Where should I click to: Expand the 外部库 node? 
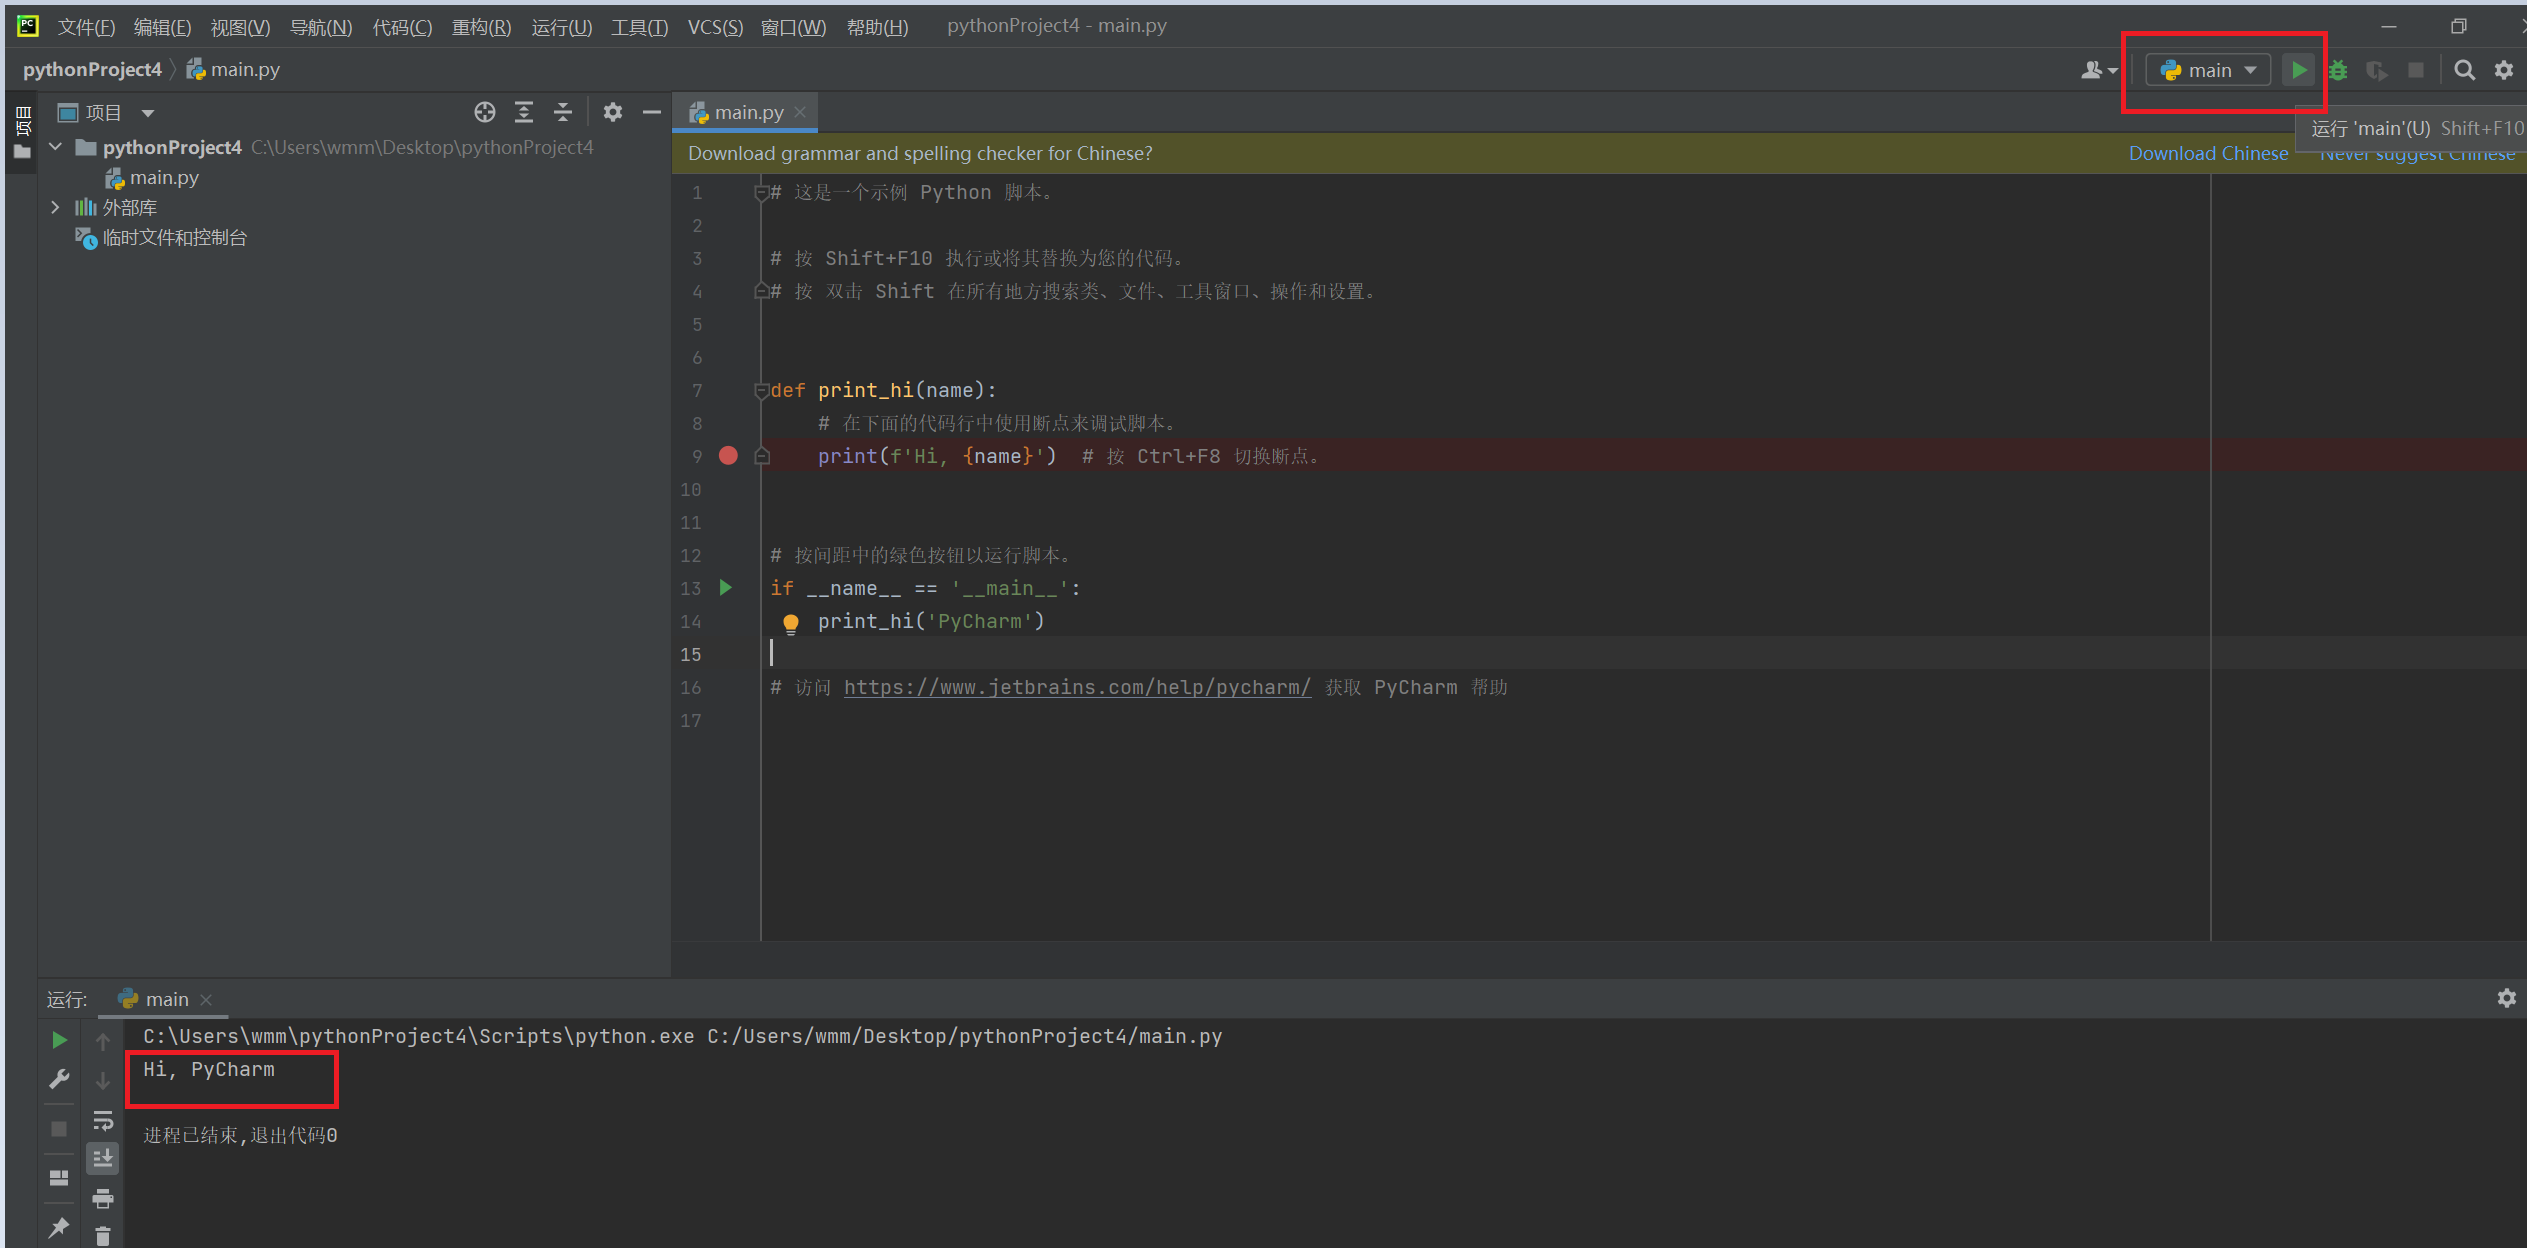56,207
